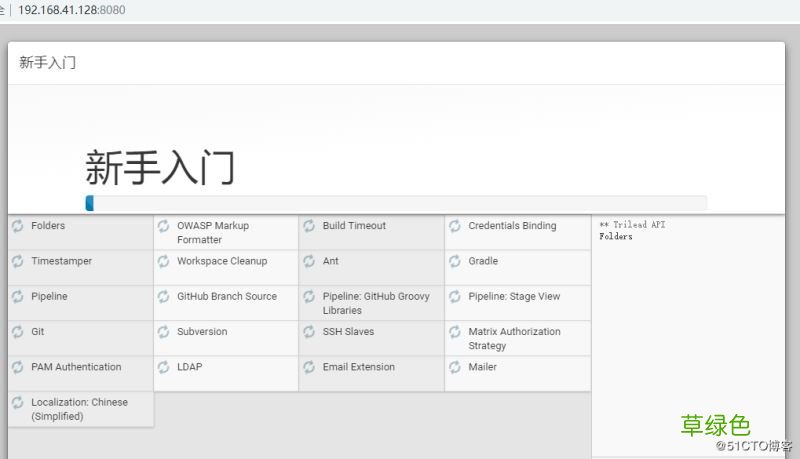Click the 新手入门 dialog title text
The image size is (800, 459).
coord(47,63)
